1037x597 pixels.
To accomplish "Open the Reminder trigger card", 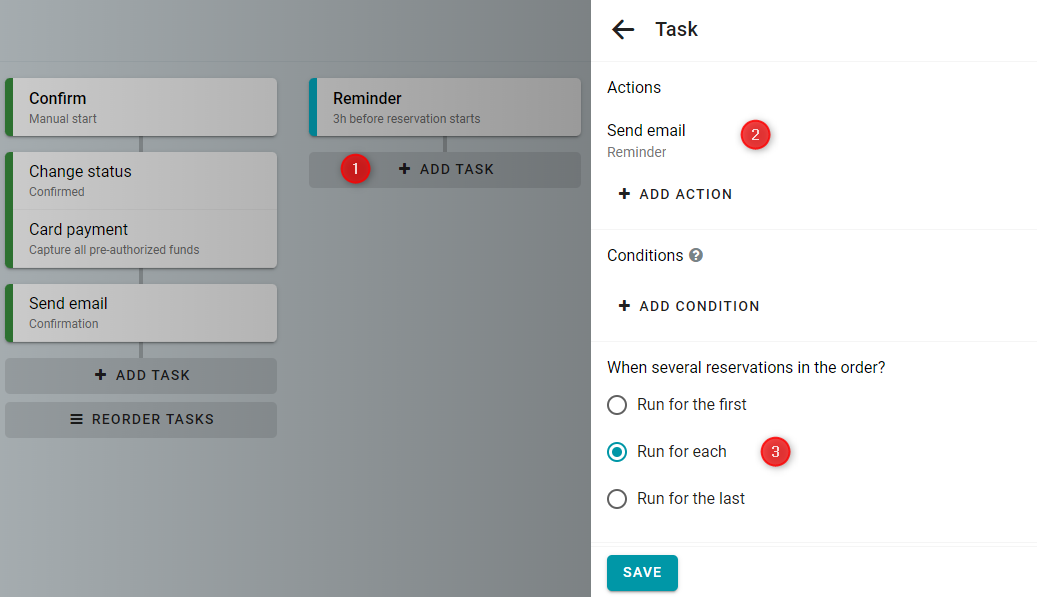I will (x=445, y=107).
